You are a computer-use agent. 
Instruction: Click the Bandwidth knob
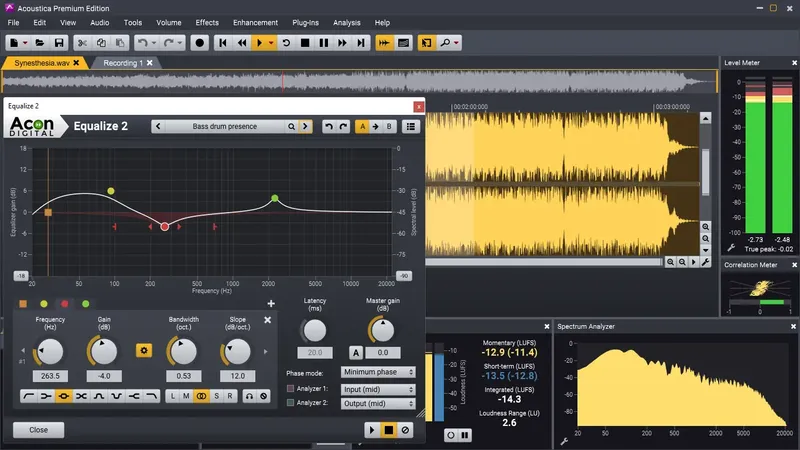tap(183, 351)
